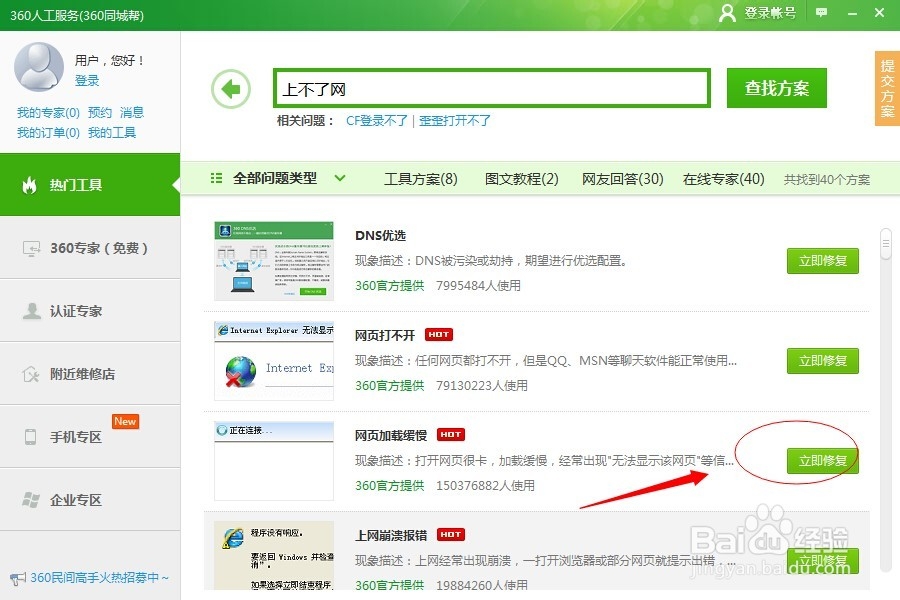The image size is (900, 600).
Task: Open the 消息 link
Action: [131, 113]
